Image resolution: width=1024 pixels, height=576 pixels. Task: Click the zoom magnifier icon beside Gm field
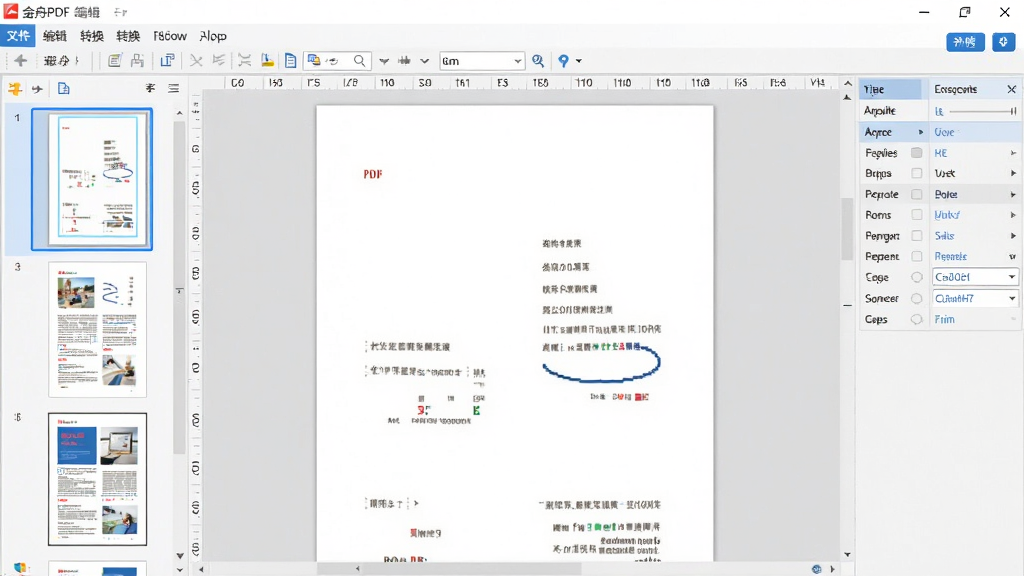[538, 61]
